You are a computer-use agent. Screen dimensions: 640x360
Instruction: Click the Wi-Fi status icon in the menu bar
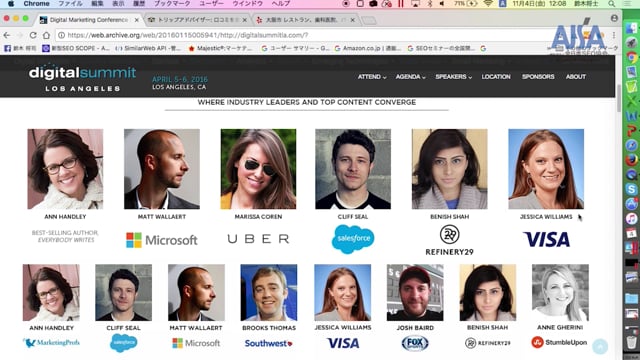pos(488,4)
